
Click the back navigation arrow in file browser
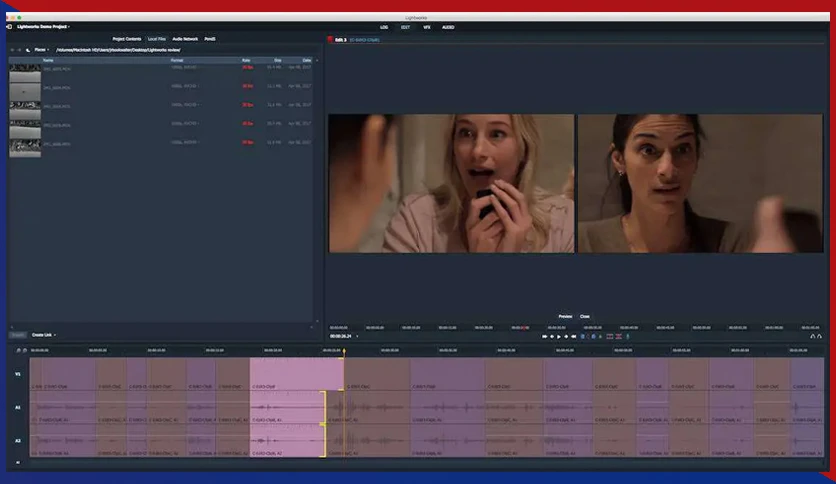[x=12, y=50]
